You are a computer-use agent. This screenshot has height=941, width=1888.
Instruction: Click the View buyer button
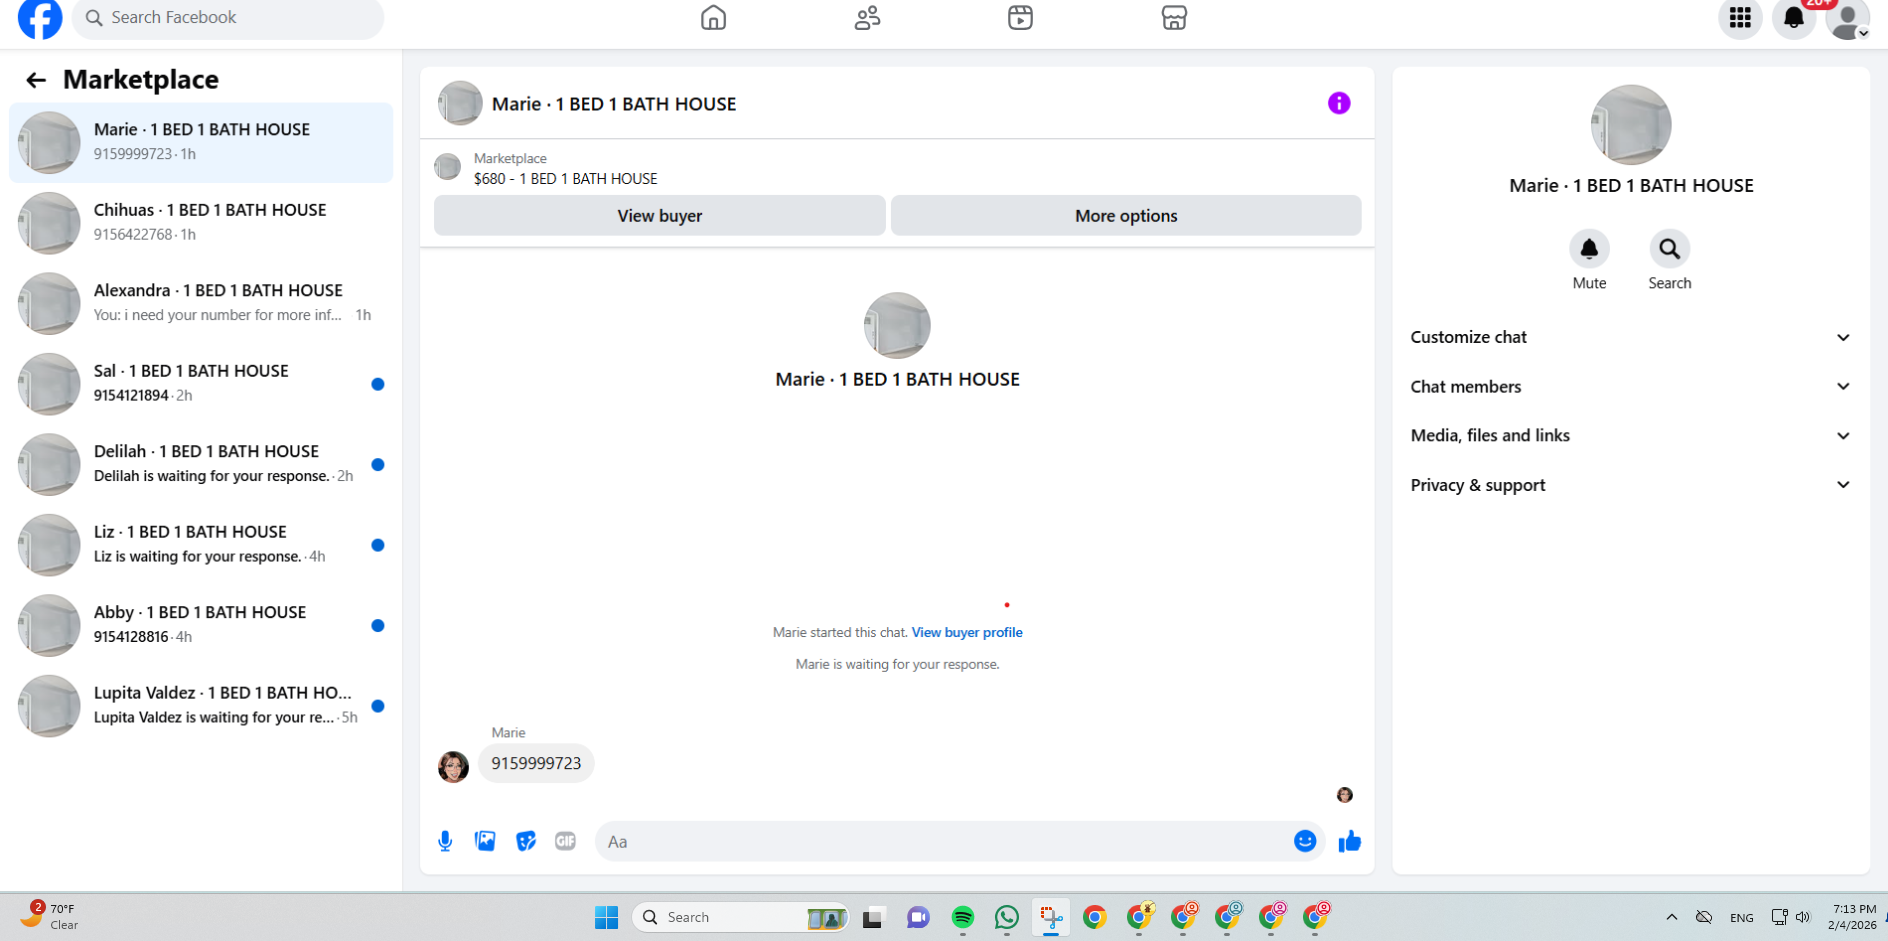pos(660,215)
